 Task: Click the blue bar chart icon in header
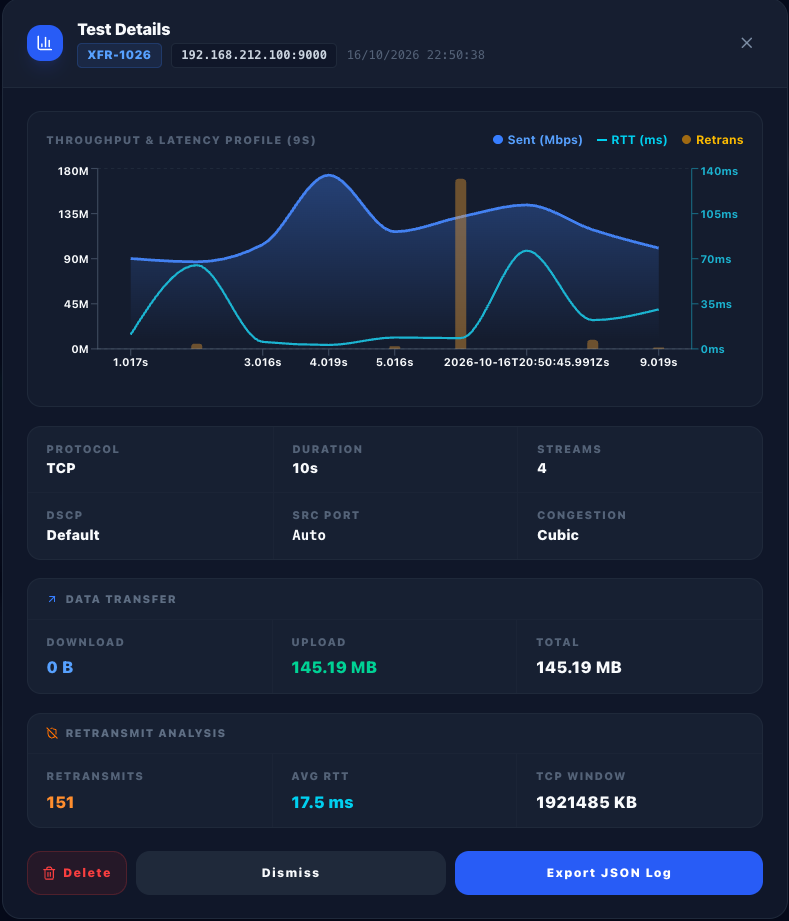(45, 43)
